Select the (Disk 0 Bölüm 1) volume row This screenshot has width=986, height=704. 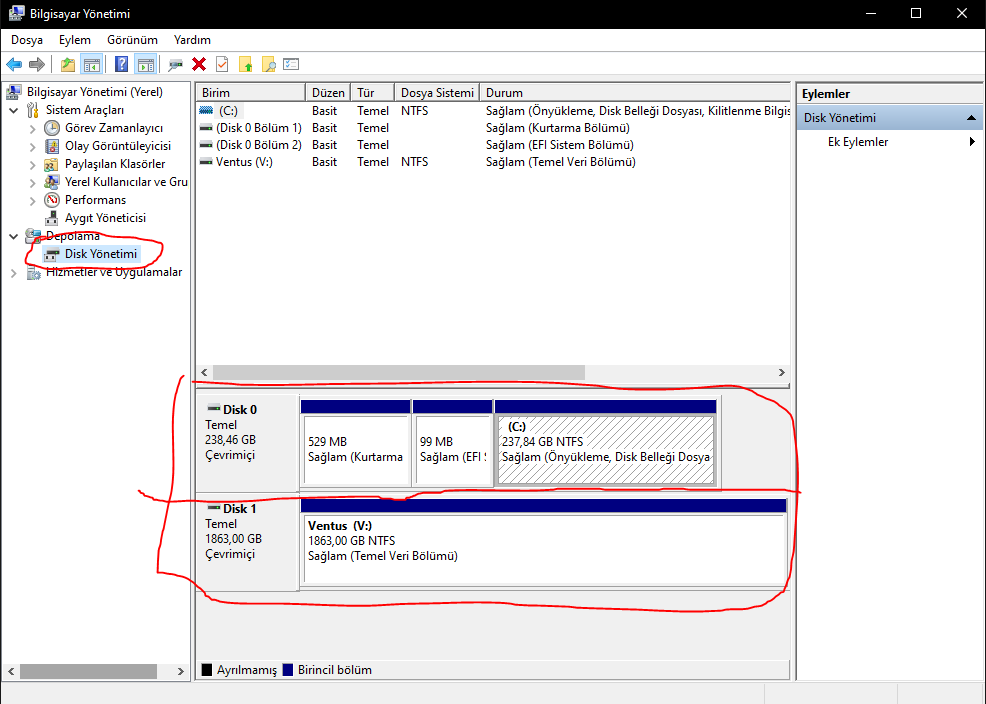click(x=493, y=128)
